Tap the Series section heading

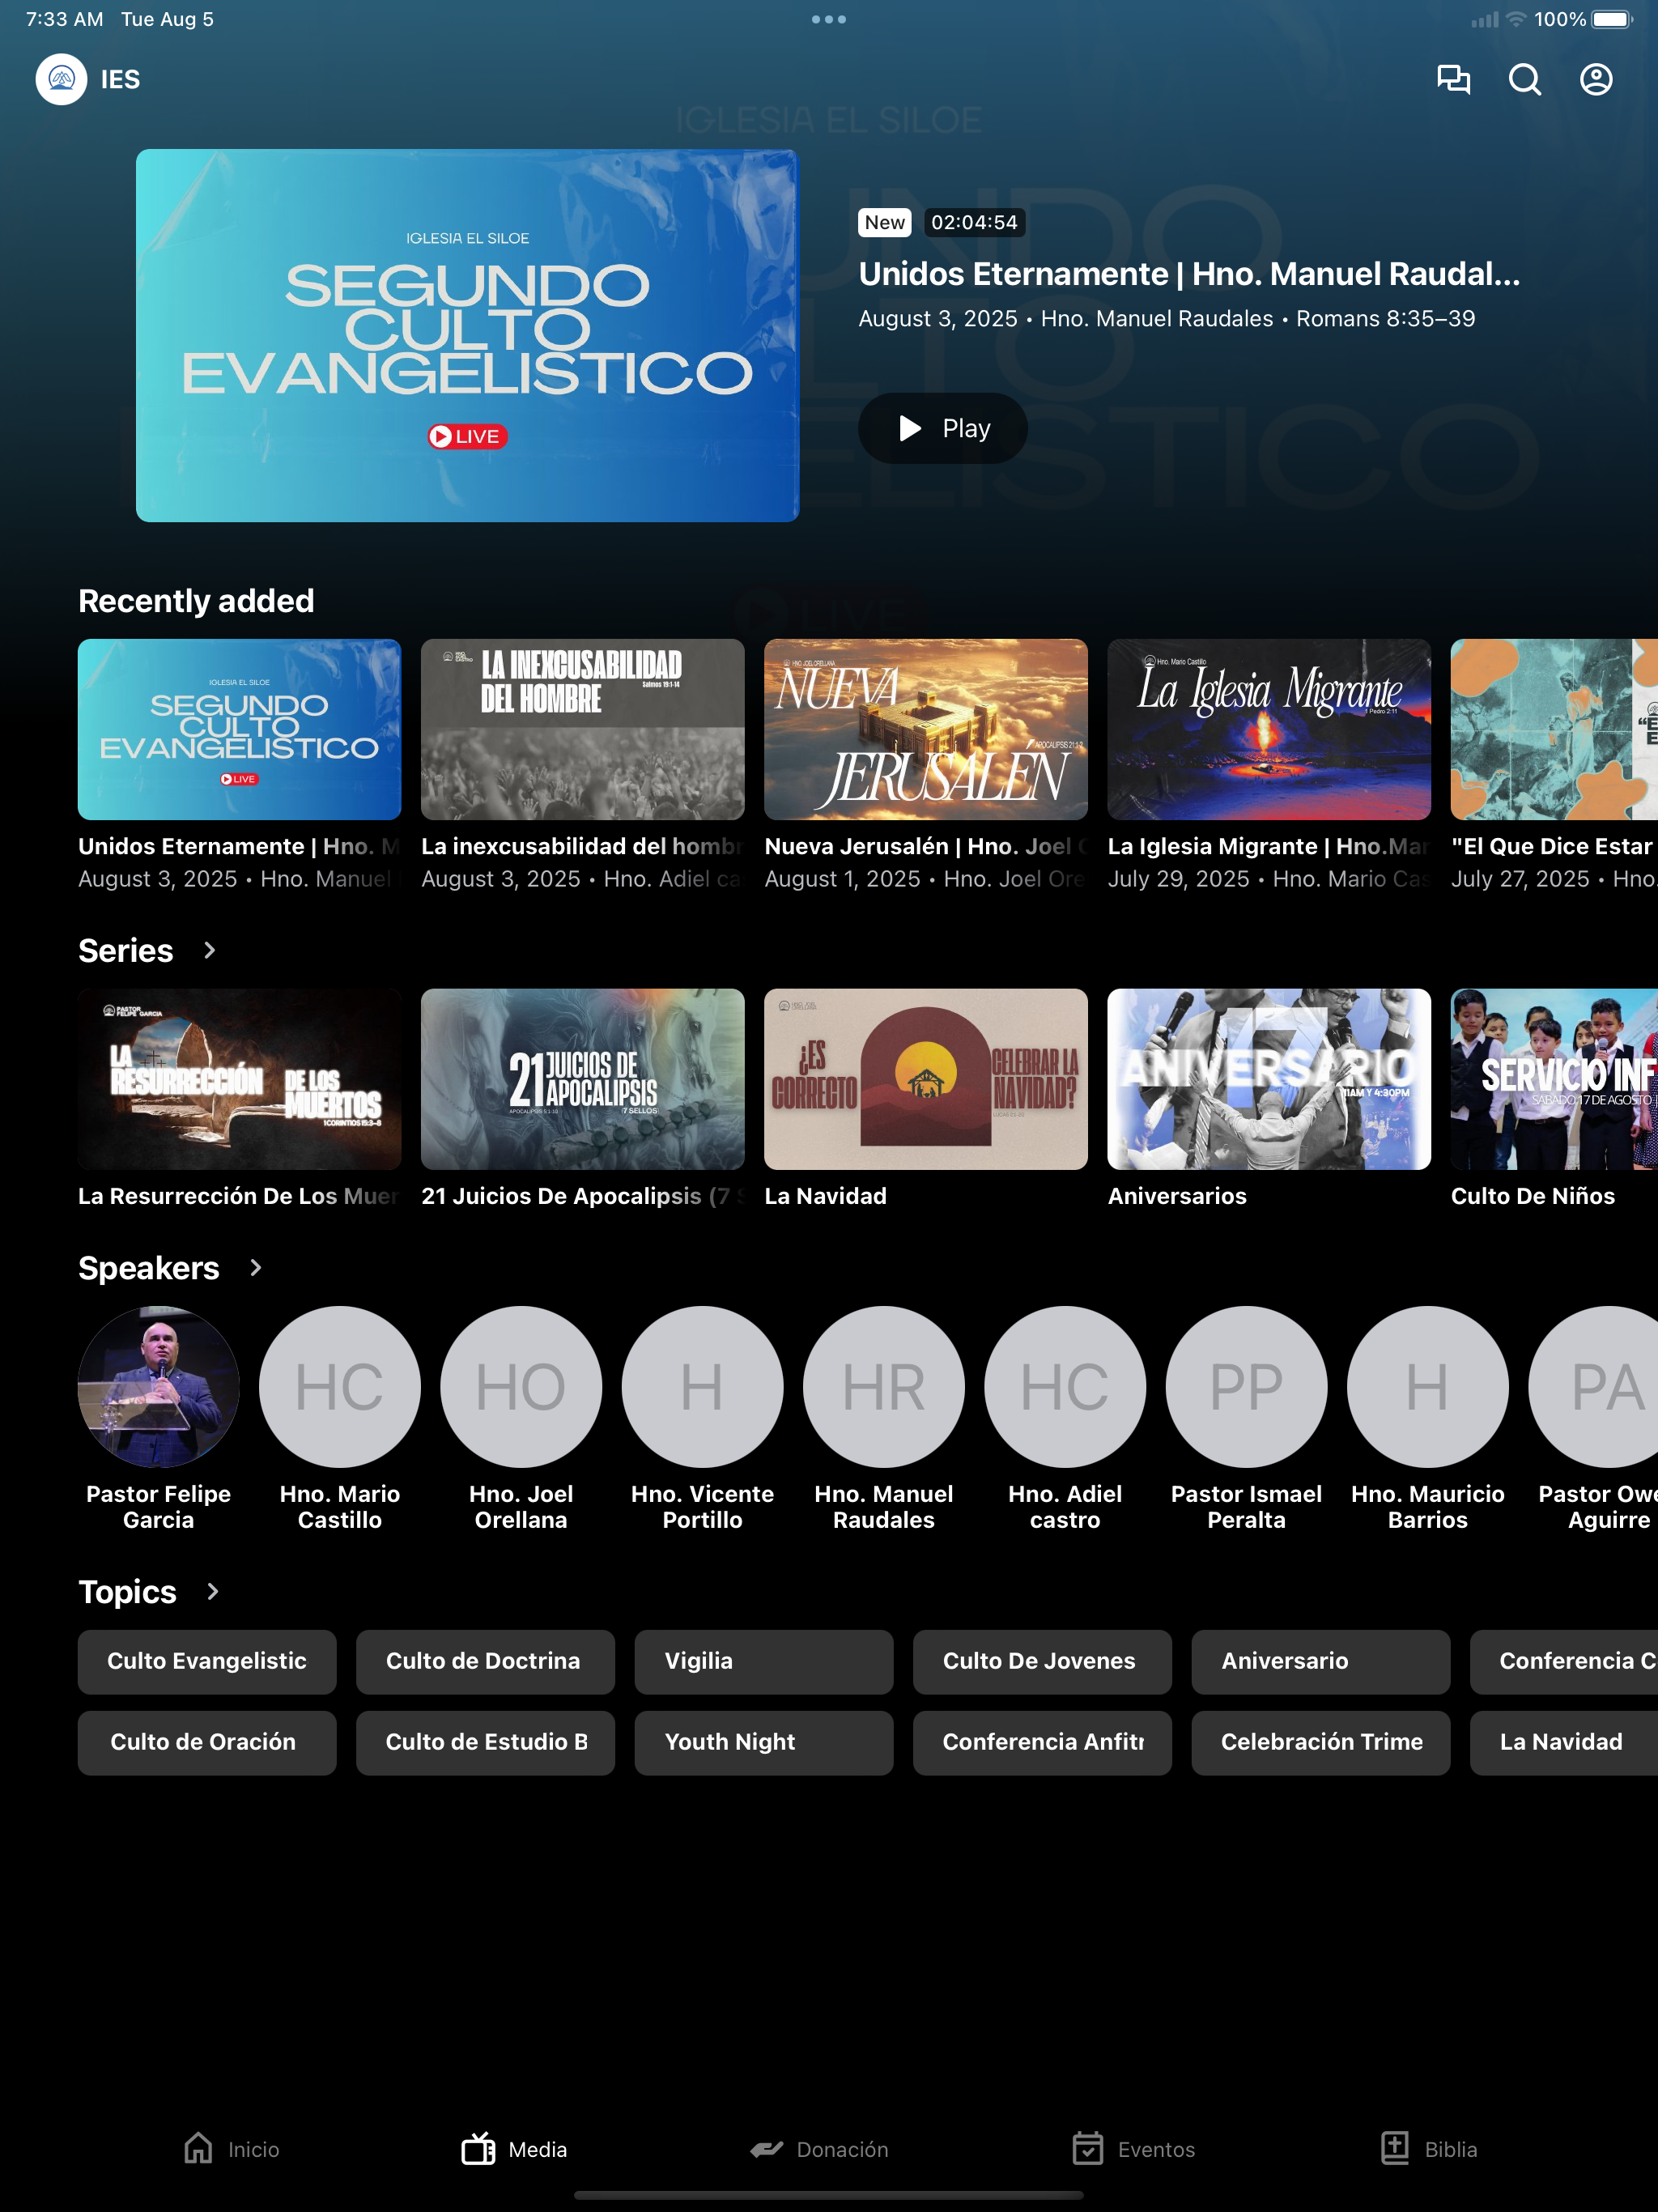126,950
